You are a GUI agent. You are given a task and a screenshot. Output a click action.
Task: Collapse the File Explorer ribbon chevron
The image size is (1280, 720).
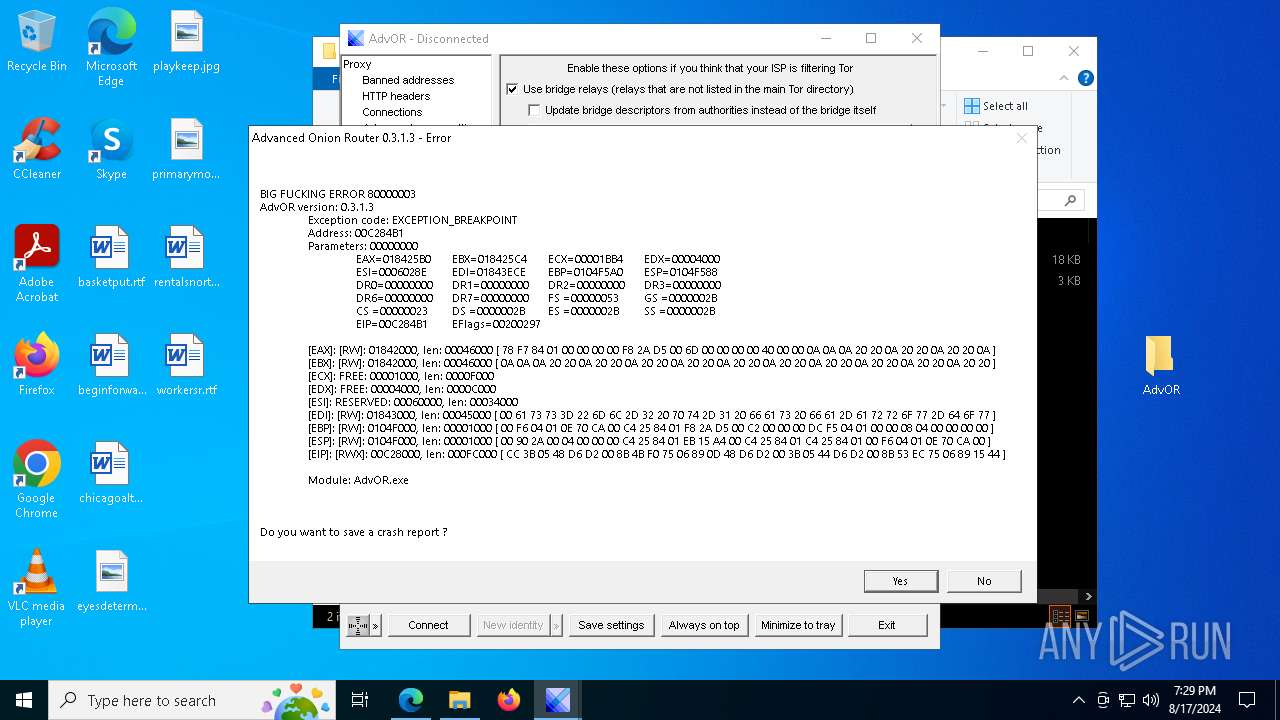[1064, 78]
